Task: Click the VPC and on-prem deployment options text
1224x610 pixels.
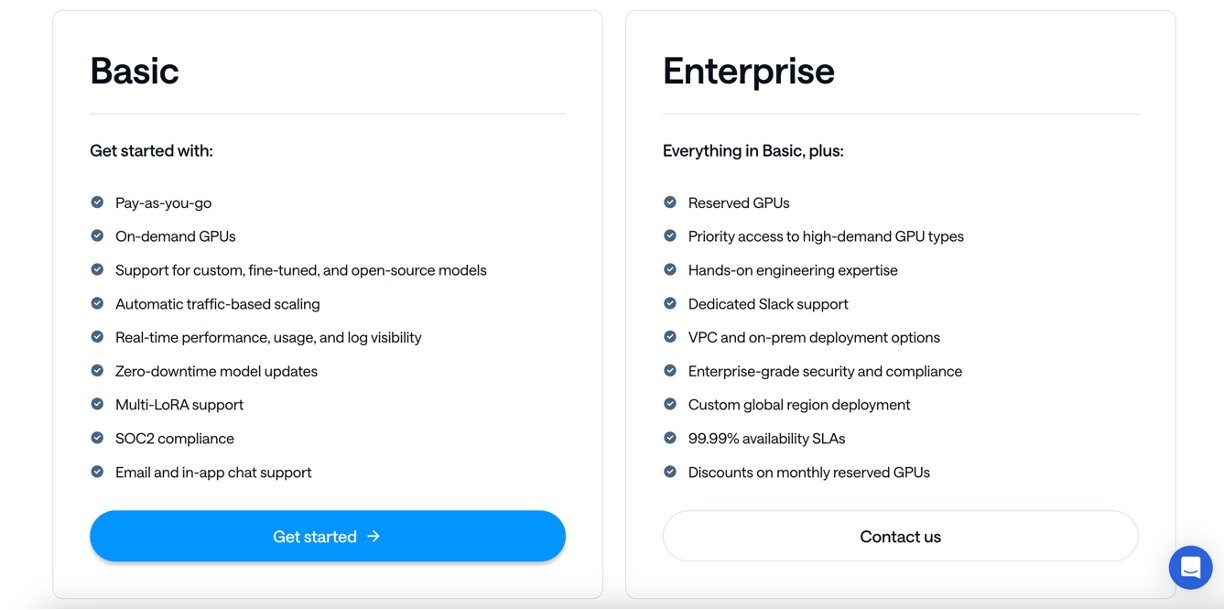Action: click(x=813, y=338)
